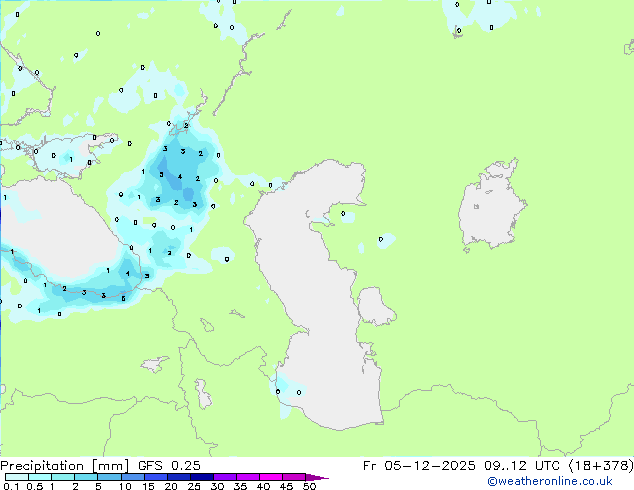The image size is (634, 490).
Task: Click the 10–15 mm legend color swatch
Action: coord(133,477)
